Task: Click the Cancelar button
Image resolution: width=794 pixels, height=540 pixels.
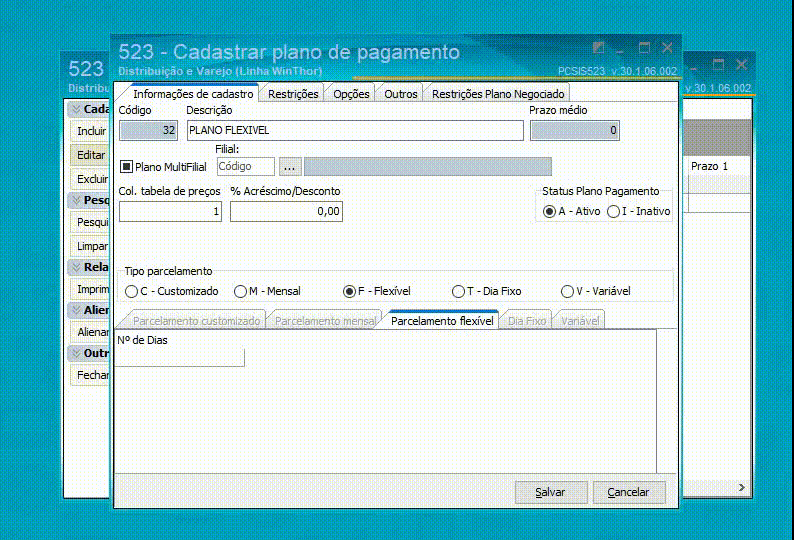Action: (x=629, y=492)
